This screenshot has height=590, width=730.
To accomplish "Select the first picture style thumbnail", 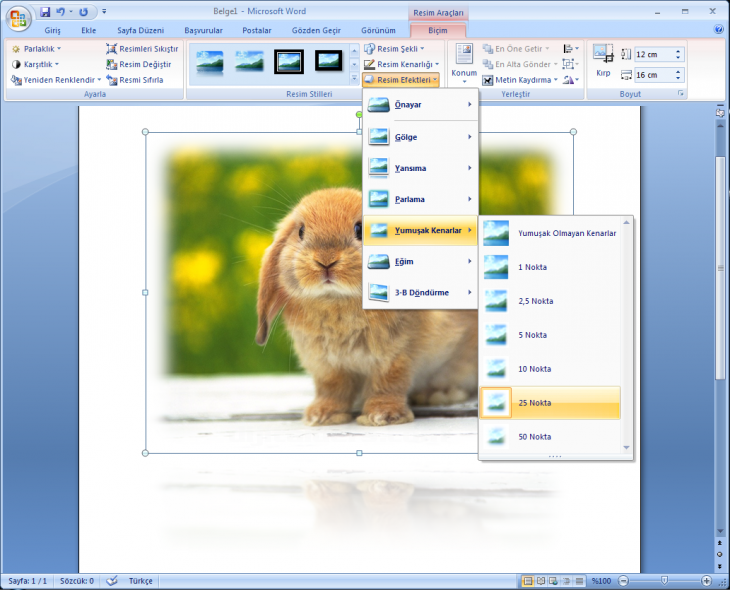I will (x=210, y=61).
